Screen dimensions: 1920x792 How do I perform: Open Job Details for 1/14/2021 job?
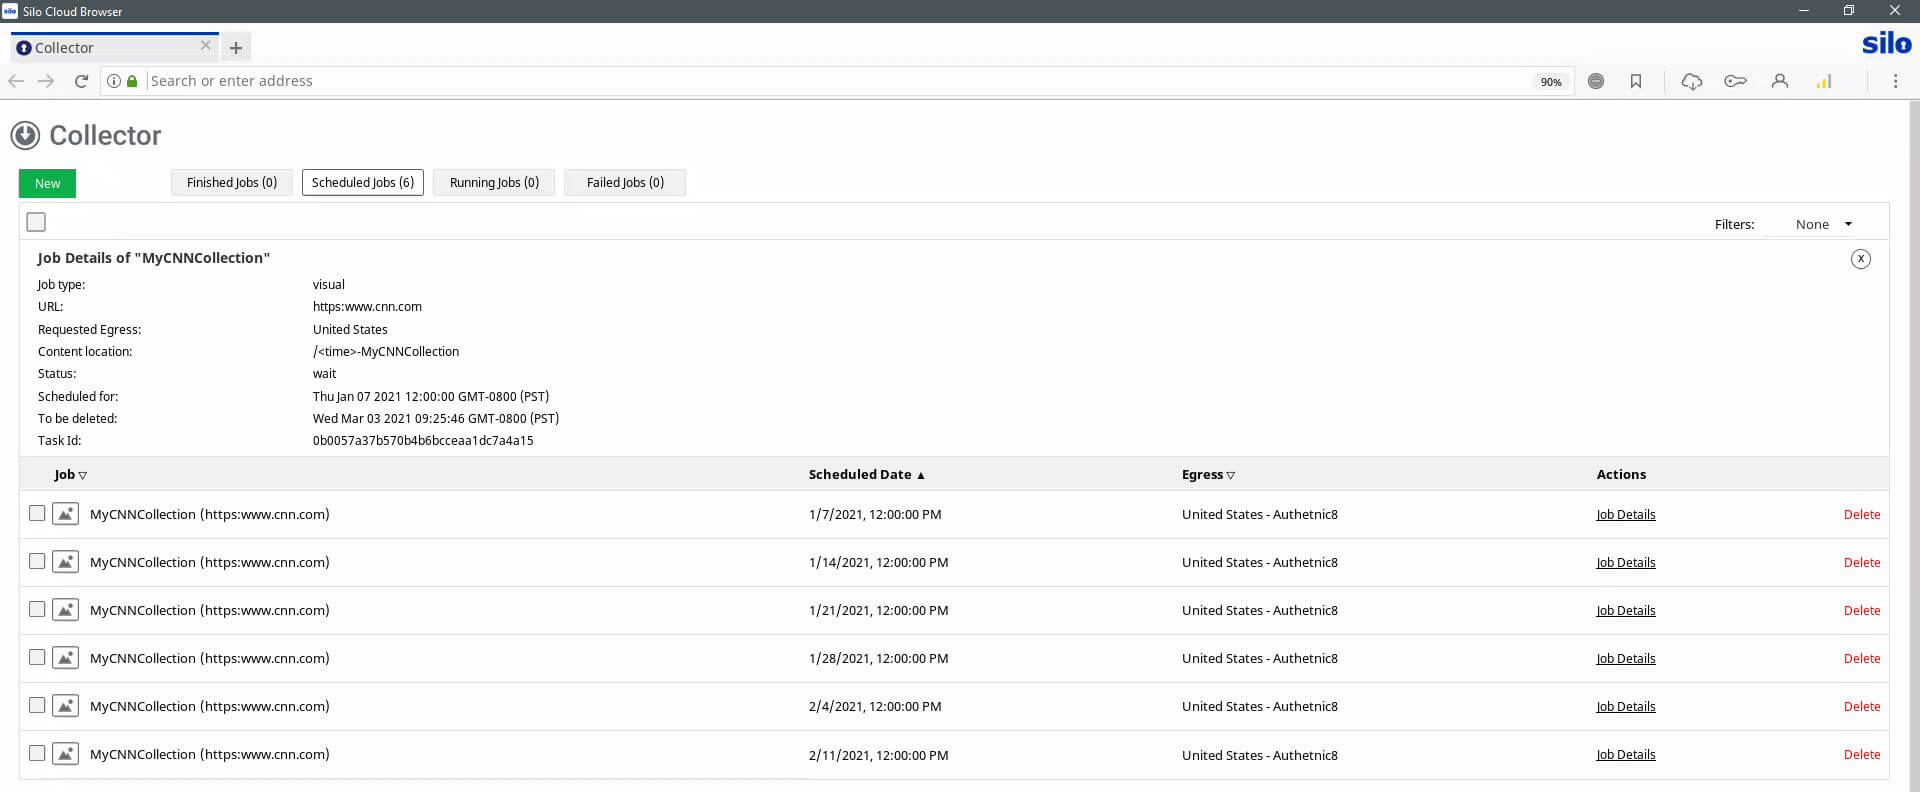(1625, 562)
